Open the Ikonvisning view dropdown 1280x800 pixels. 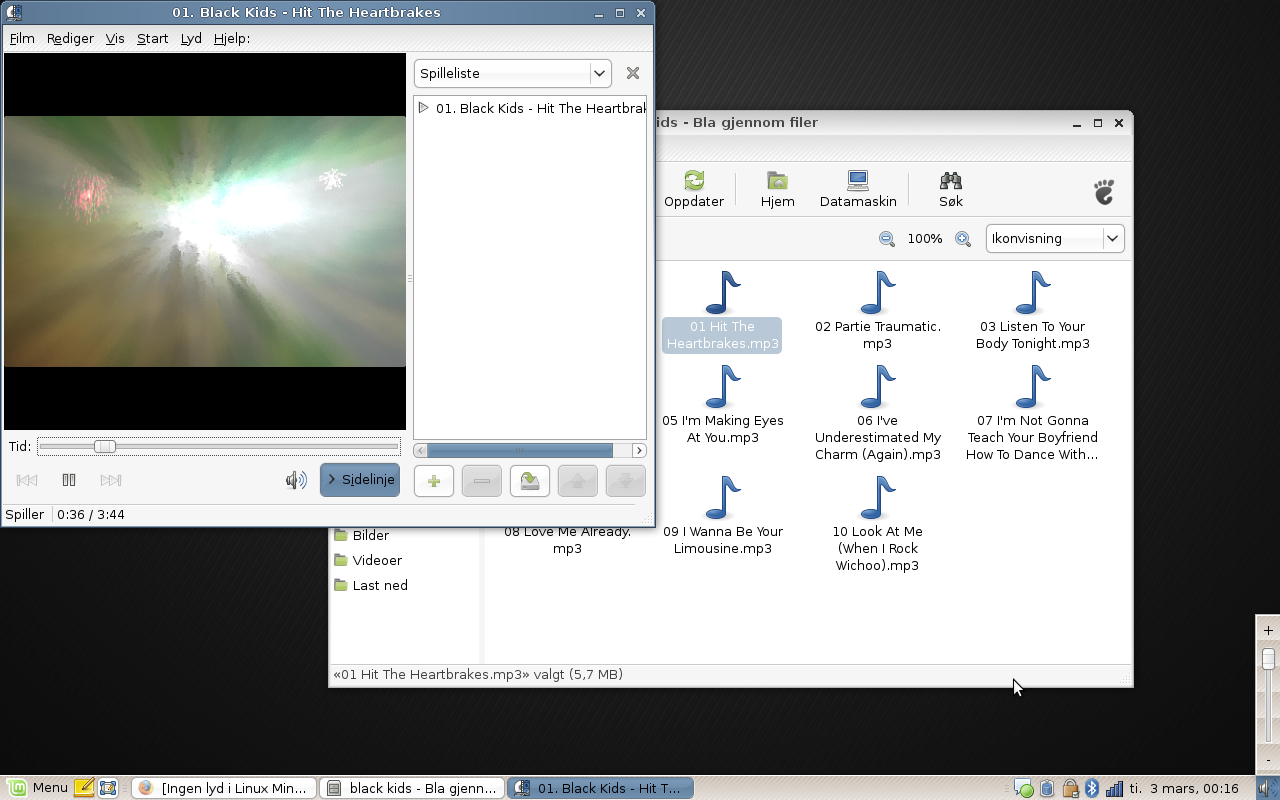pyautogui.click(x=1055, y=238)
